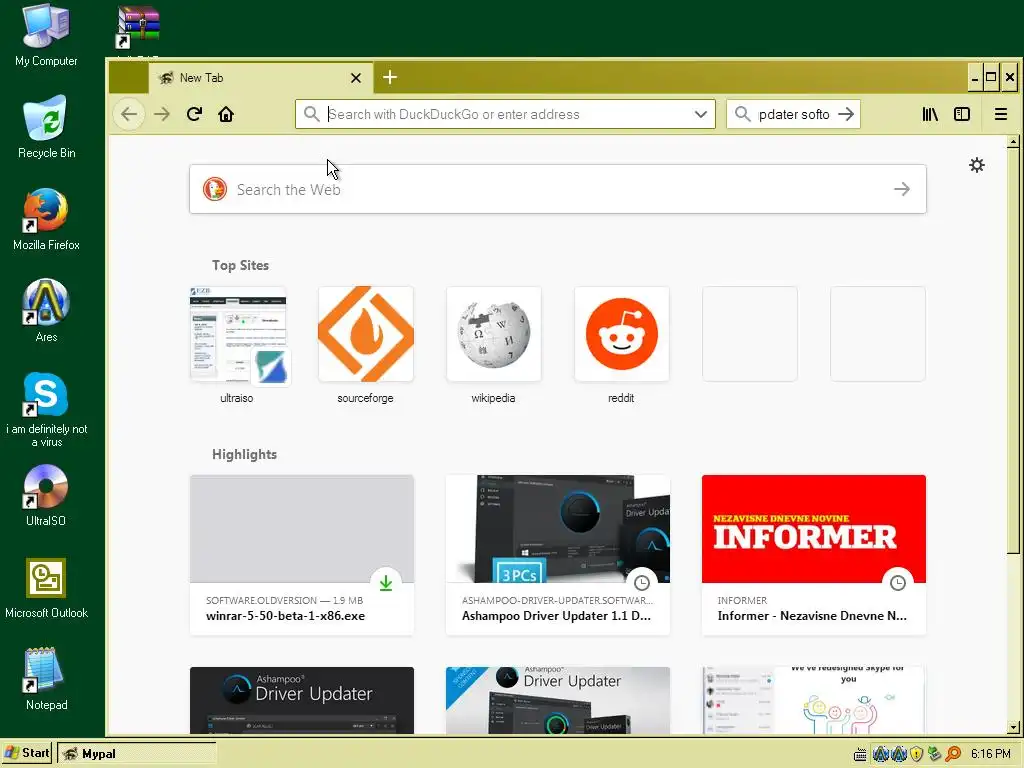Select the Ares desktop shortcut
This screenshot has width=1024, height=768.
tap(46, 311)
